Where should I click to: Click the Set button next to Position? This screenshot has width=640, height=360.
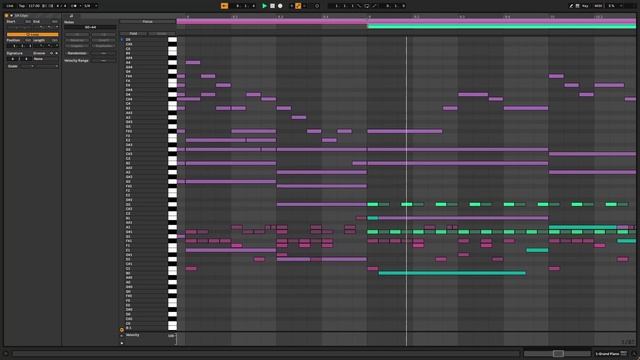[28, 40]
